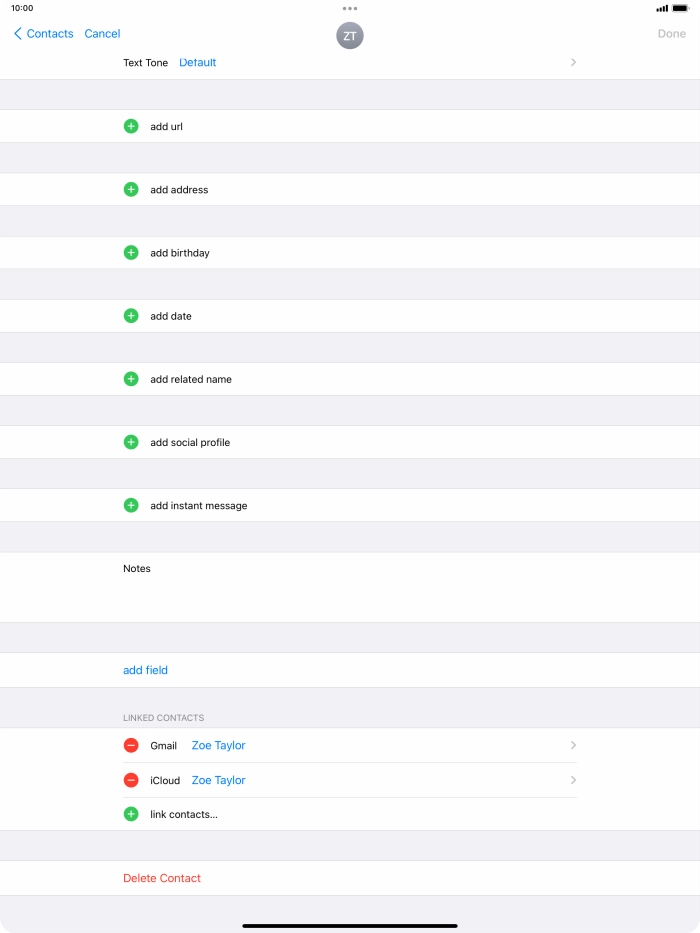Viewport: 700px width, 933px height.
Task: Tap the green plus beside link contacts
Action: 131,814
